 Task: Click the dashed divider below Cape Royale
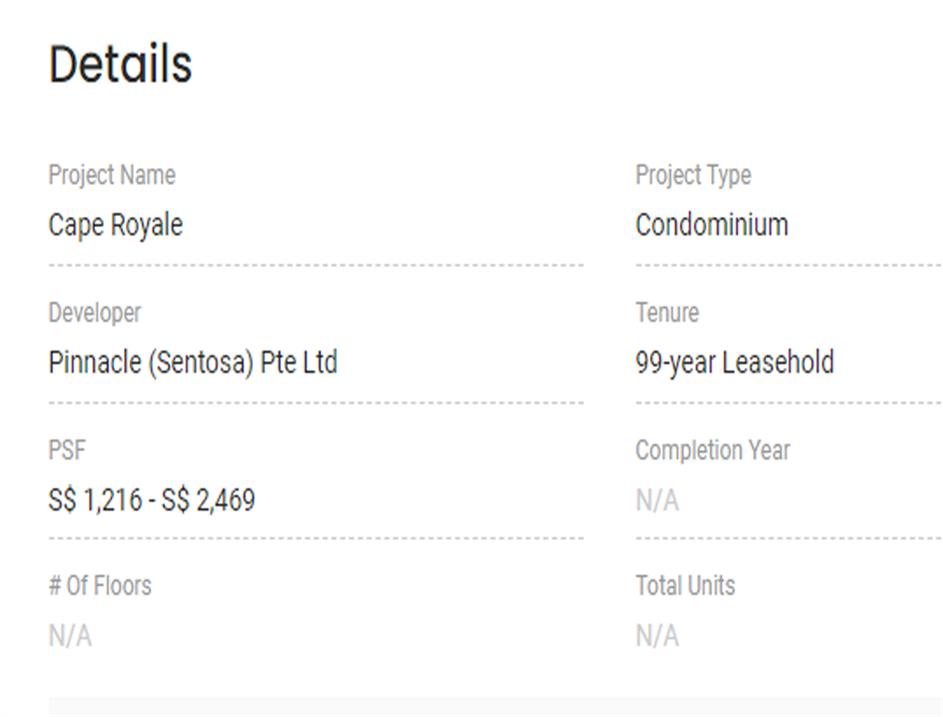[x=315, y=266]
